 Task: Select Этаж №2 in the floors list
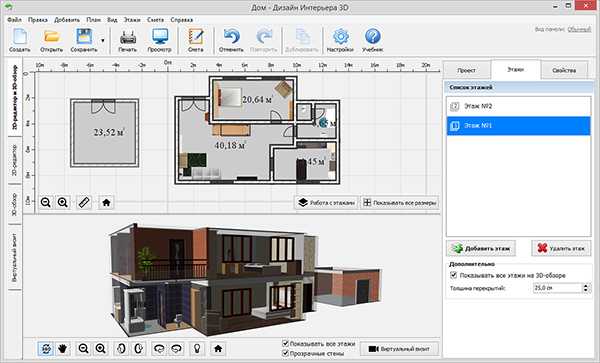[x=518, y=106]
